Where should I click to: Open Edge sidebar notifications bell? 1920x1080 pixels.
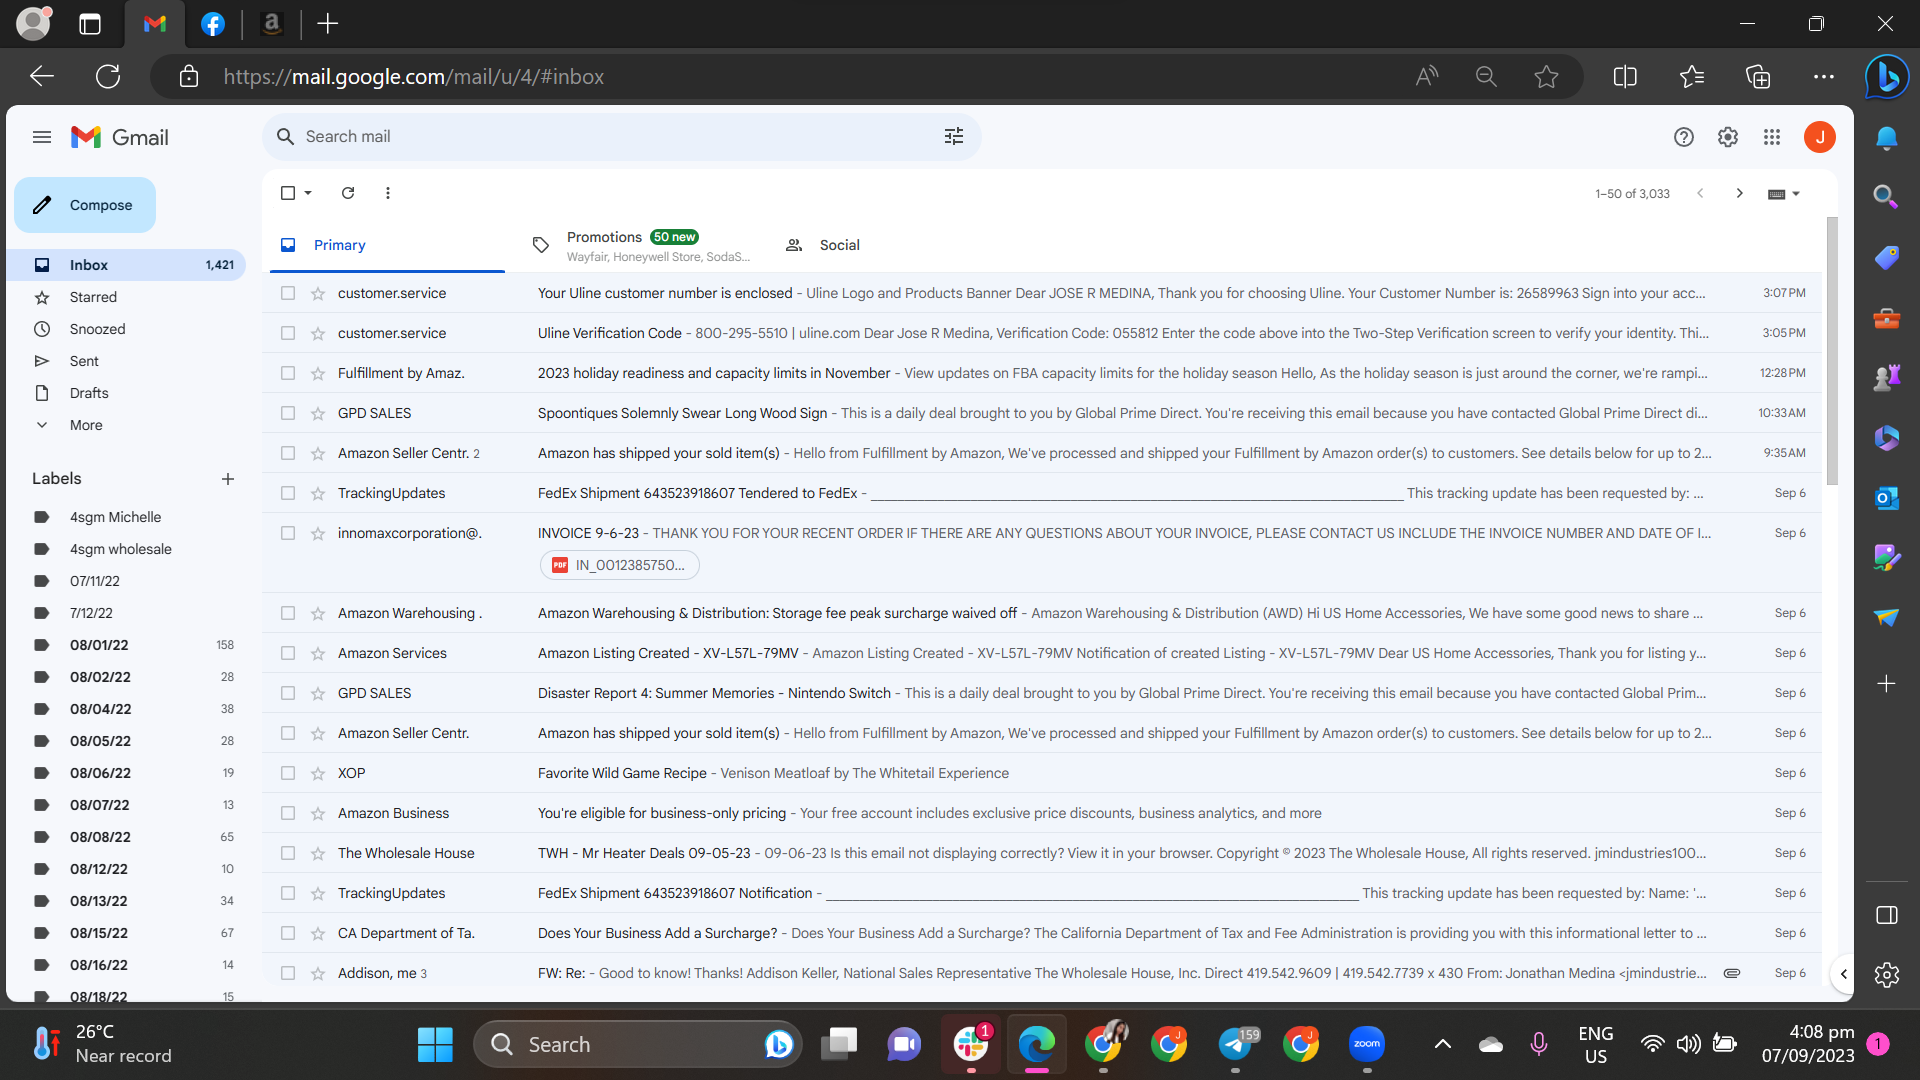1887,138
